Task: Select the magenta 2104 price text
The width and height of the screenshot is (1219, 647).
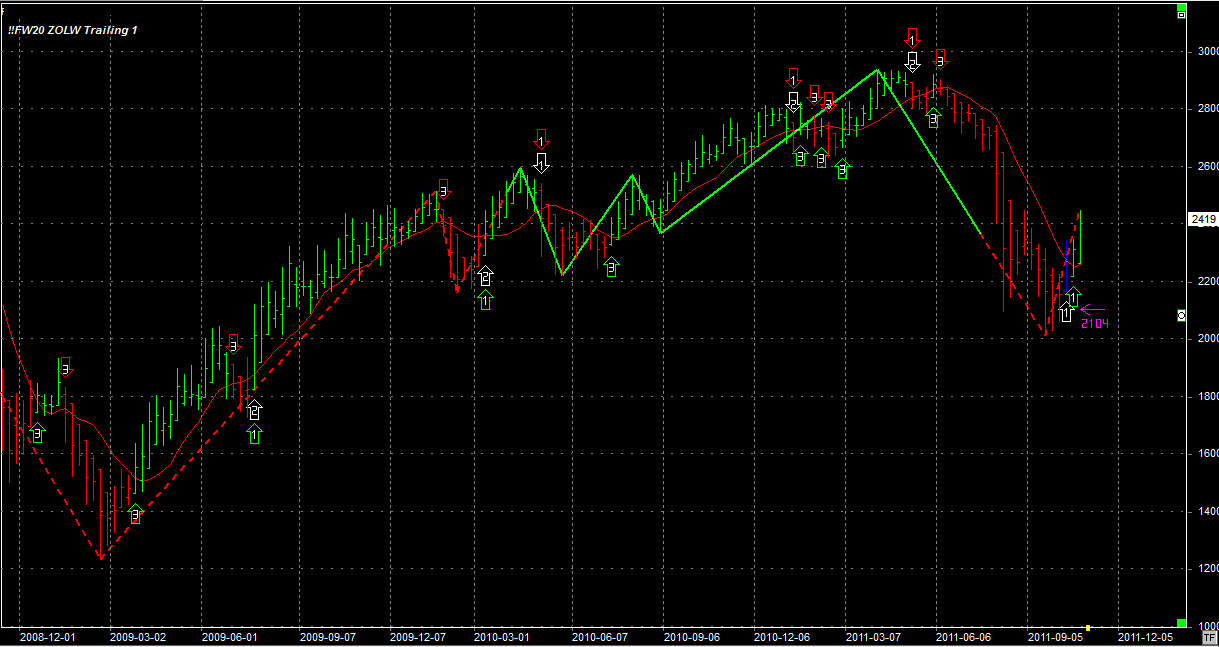Action: click(x=1094, y=324)
